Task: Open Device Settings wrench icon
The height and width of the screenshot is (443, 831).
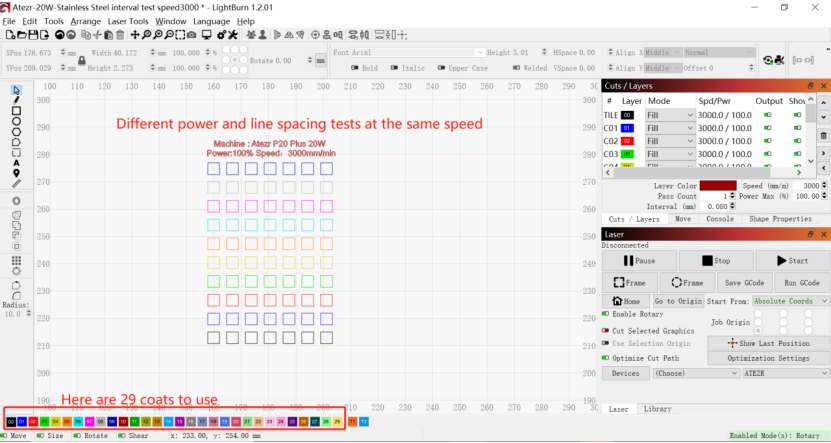Action: tap(233, 35)
